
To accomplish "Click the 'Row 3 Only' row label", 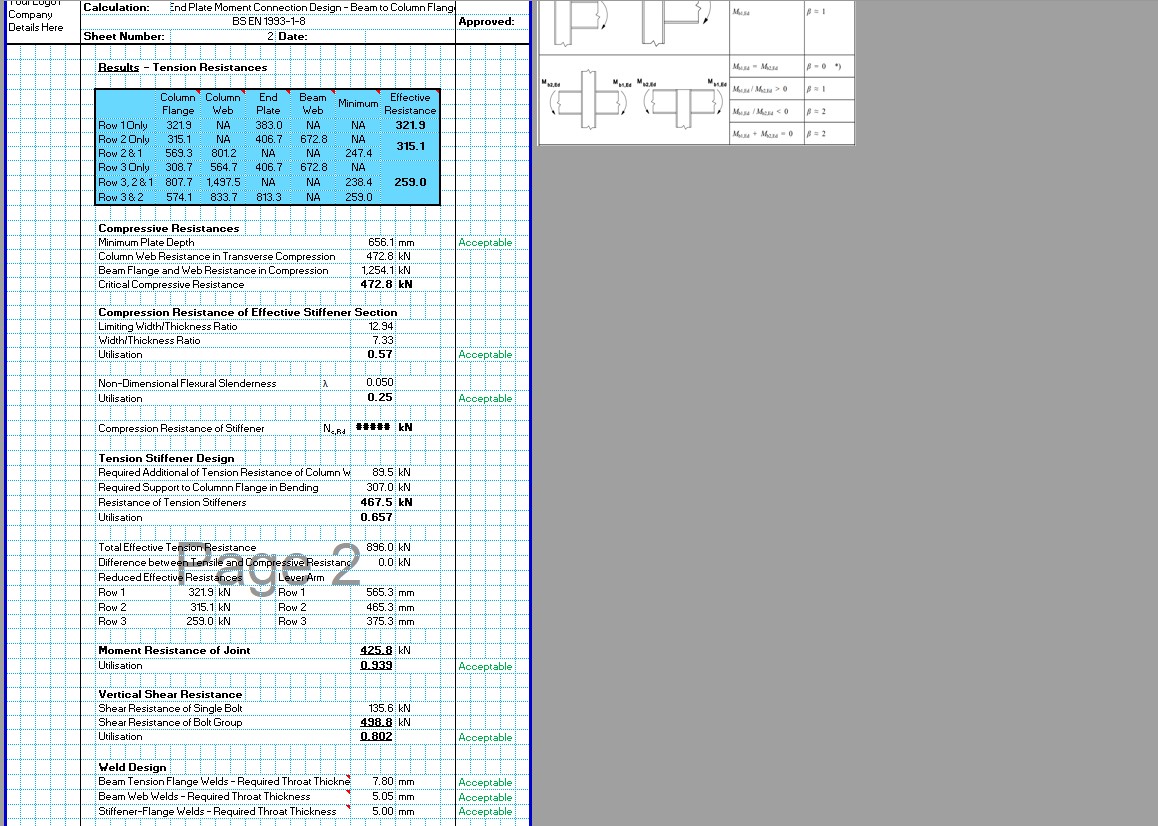I will click(123, 168).
